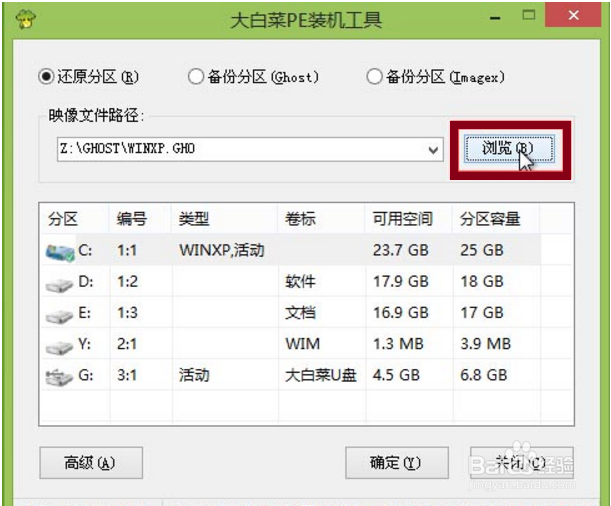
Task: Maximize the 大白菜PE装机工具 window
Action: [x=529, y=16]
